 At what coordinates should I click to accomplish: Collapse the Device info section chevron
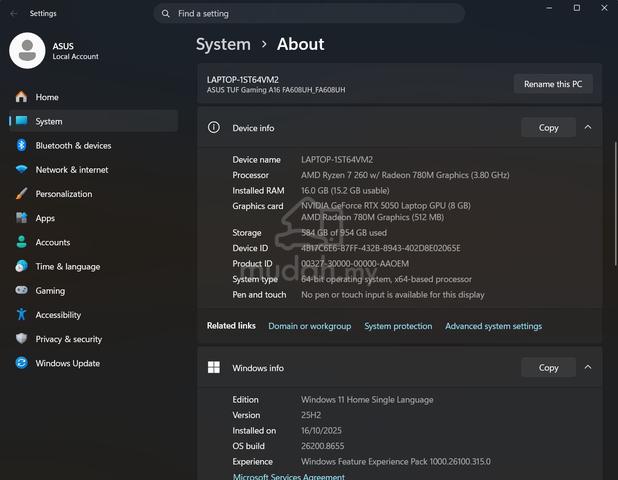[588, 127]
